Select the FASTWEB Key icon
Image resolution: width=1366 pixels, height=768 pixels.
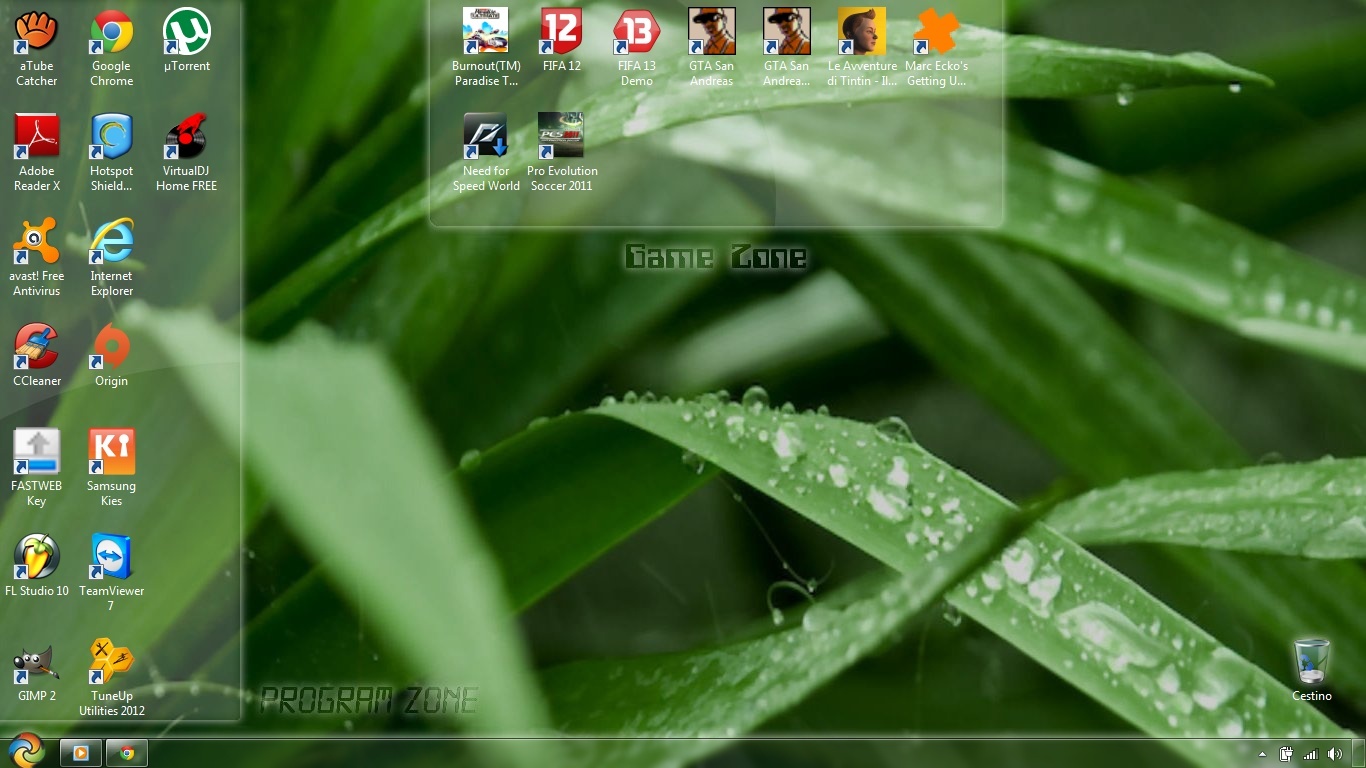pos(37,468)
